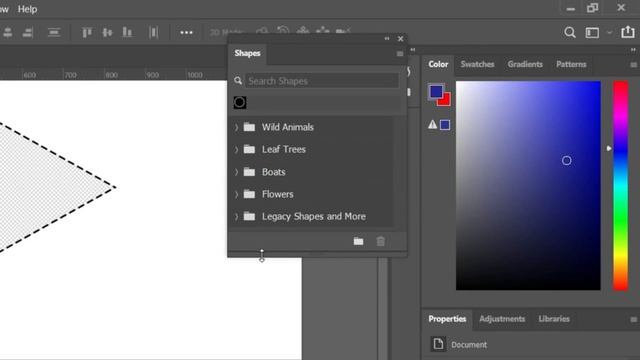
Task: Open the Search magnifier icon
Action: click(x=570, y=32)
